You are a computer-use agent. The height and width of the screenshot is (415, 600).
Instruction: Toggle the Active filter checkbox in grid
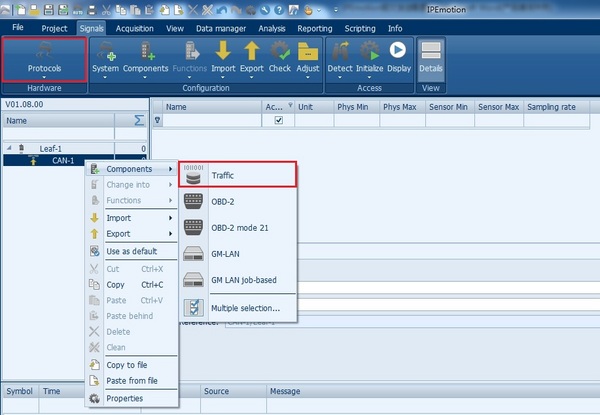279,120
